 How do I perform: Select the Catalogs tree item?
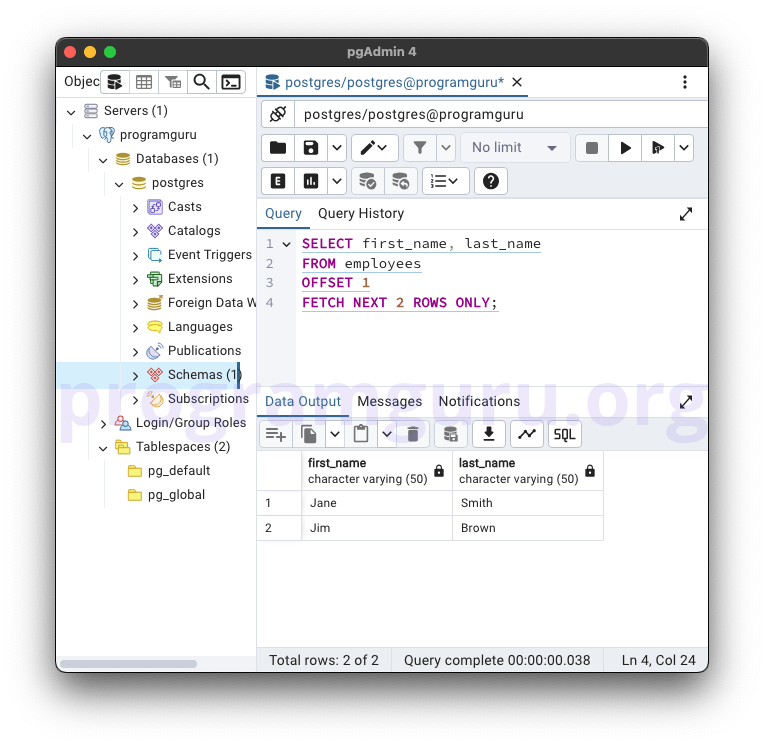pyautogui.click(x=194, y=230)
